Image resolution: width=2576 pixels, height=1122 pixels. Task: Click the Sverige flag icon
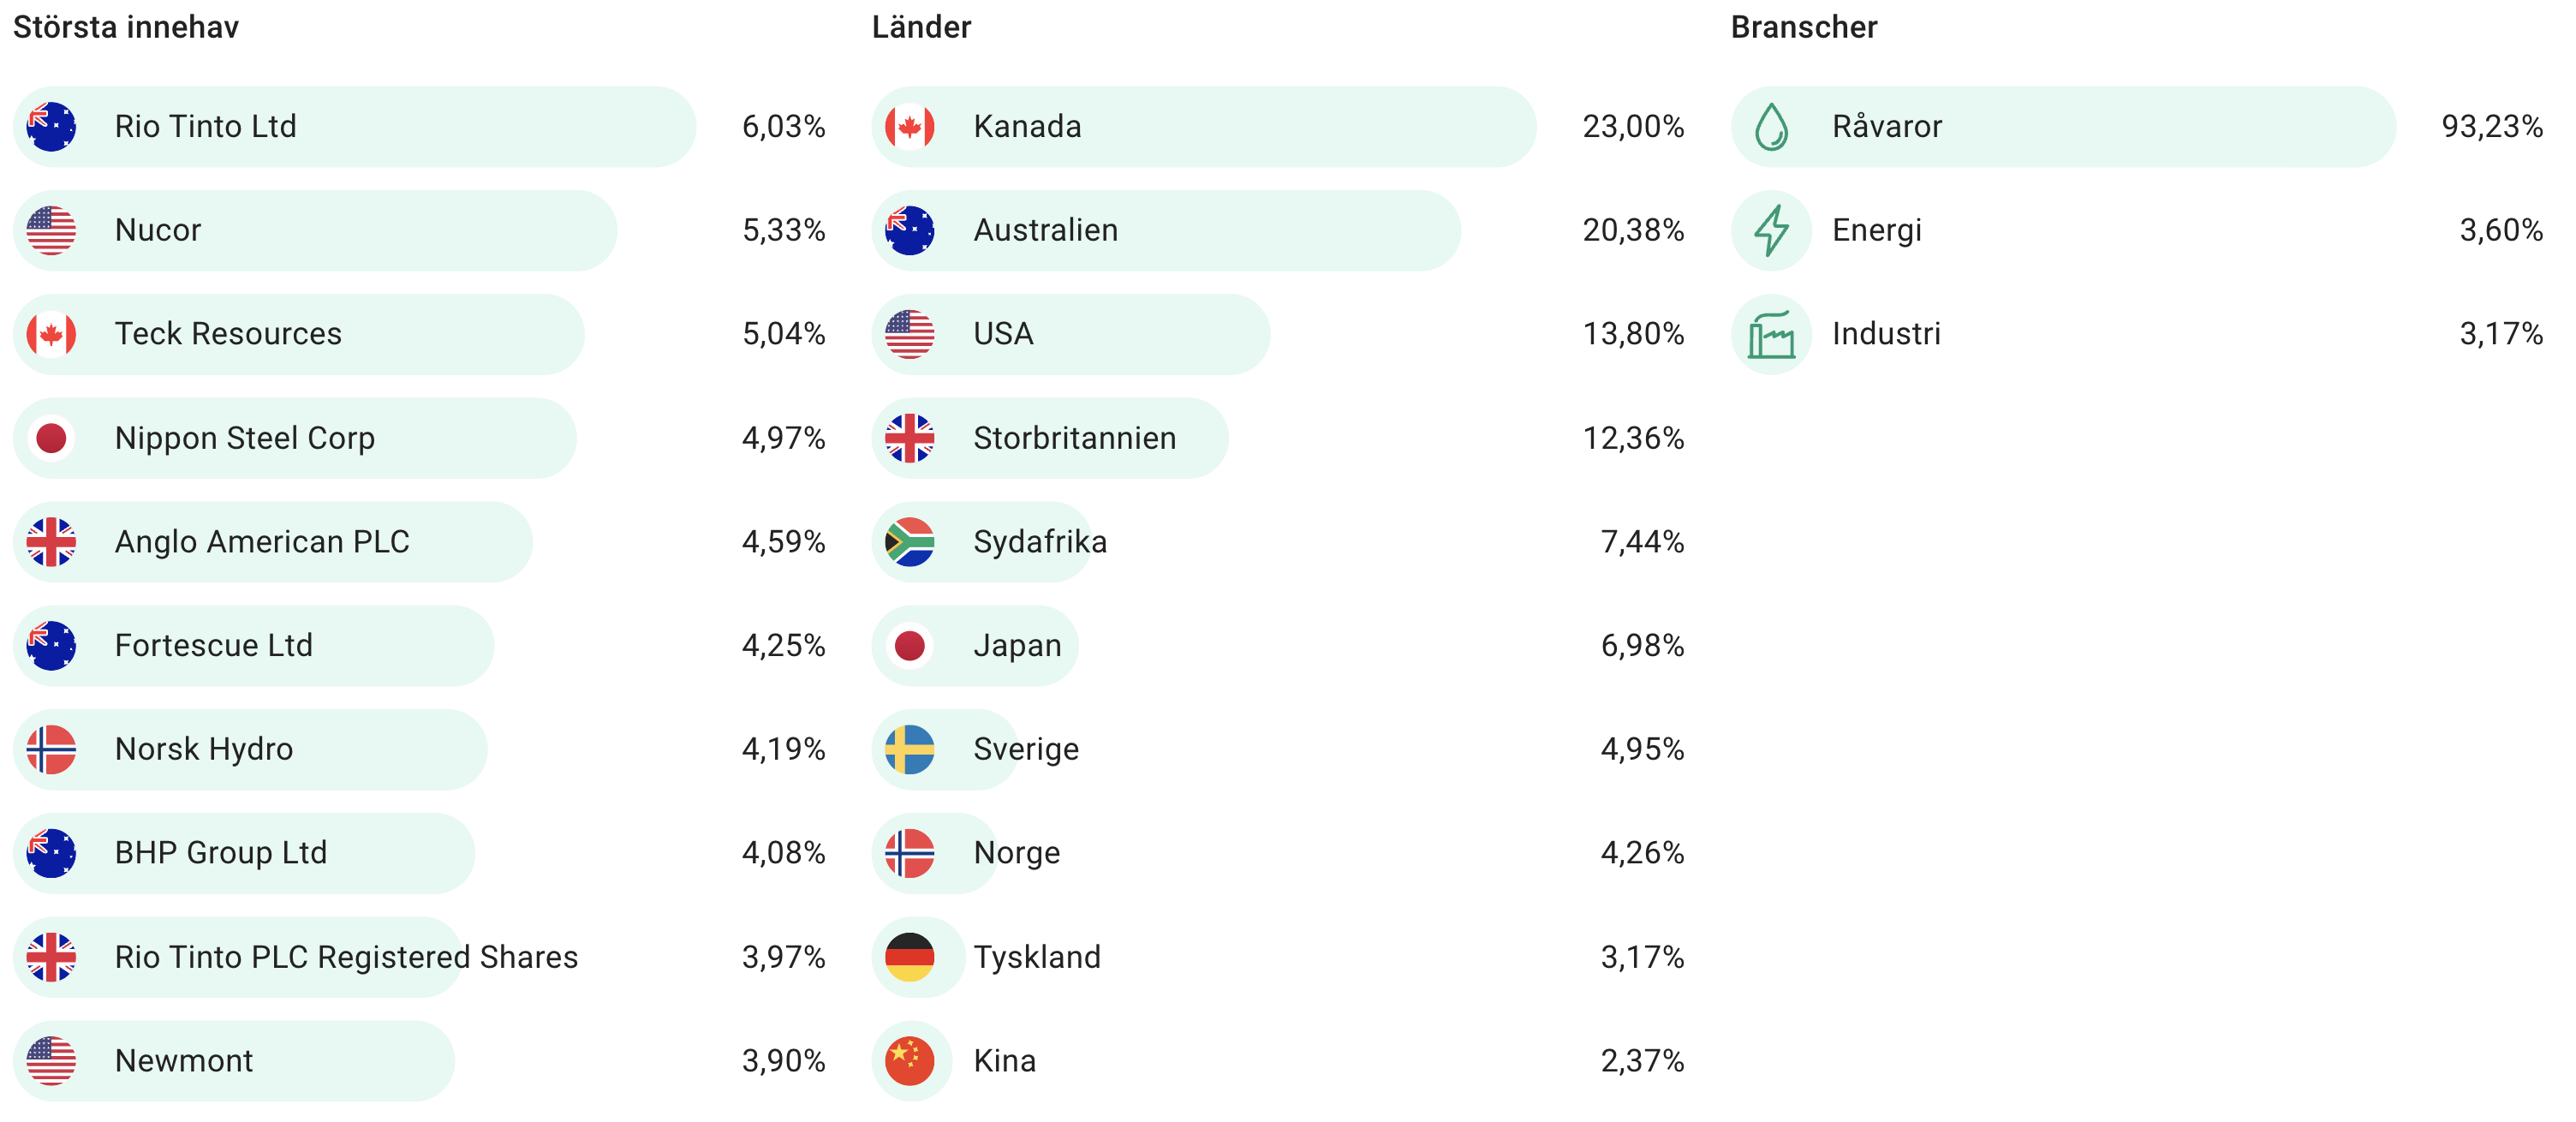[909, 749]
